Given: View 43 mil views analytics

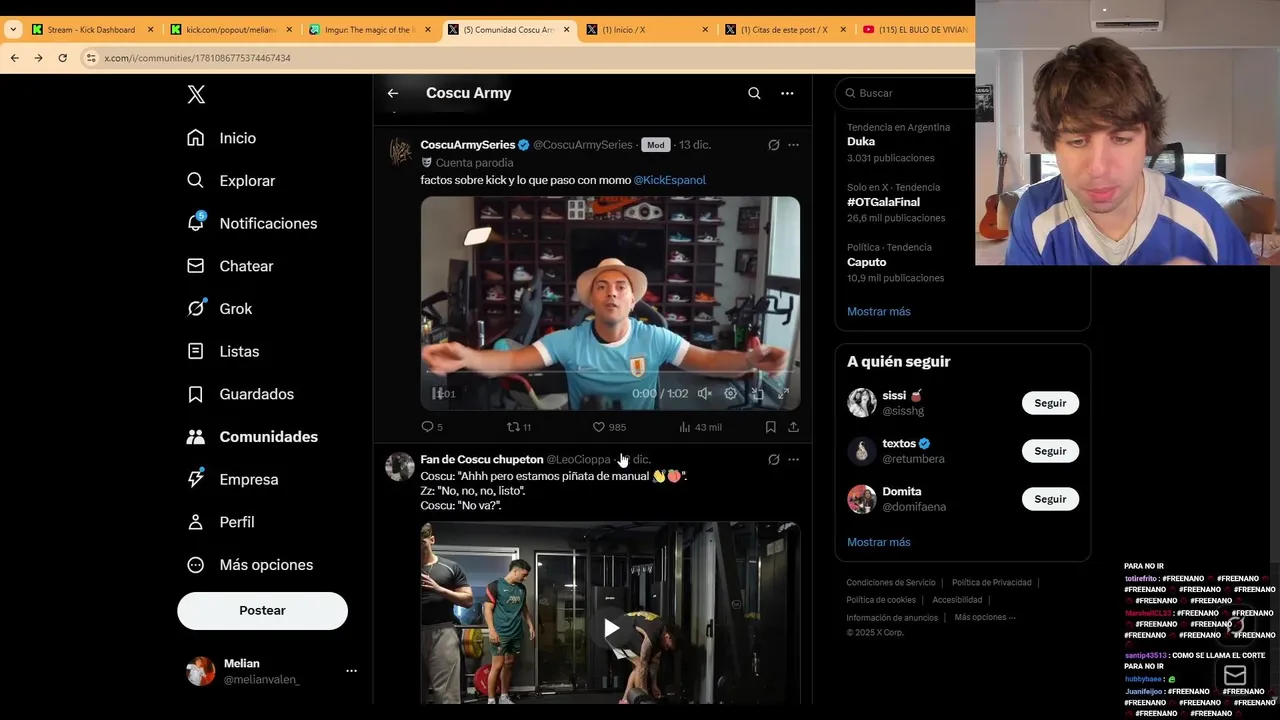Looking at the screenshot, I should pos(700,427).
